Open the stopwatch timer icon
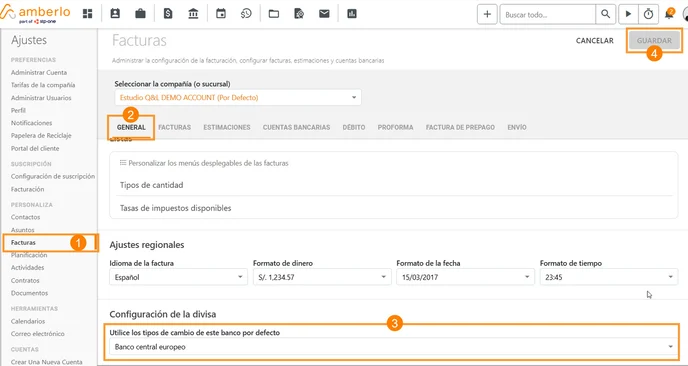Viewport: 688px width, 366px height. tap(648, 14)
